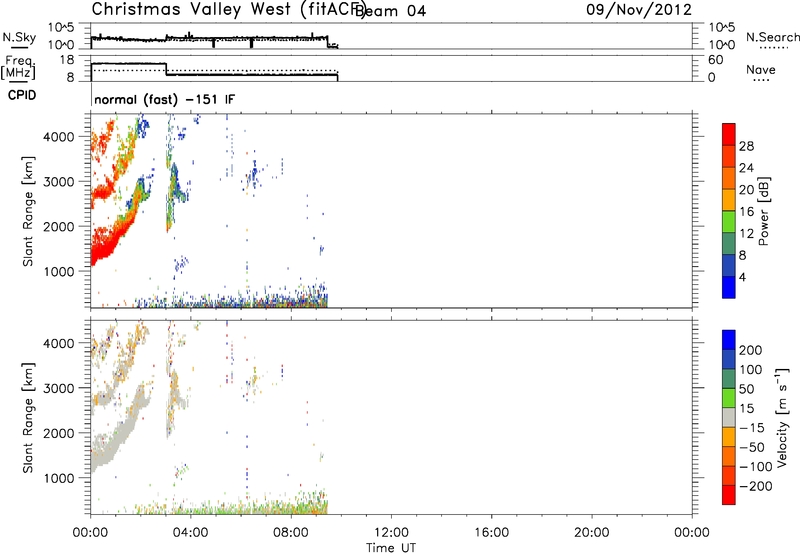The height and width of the screenshot is (554, 800).
Task: Select the red top segment of the Power colorbar
Action: pyautogui.click(x=729, y=134)
